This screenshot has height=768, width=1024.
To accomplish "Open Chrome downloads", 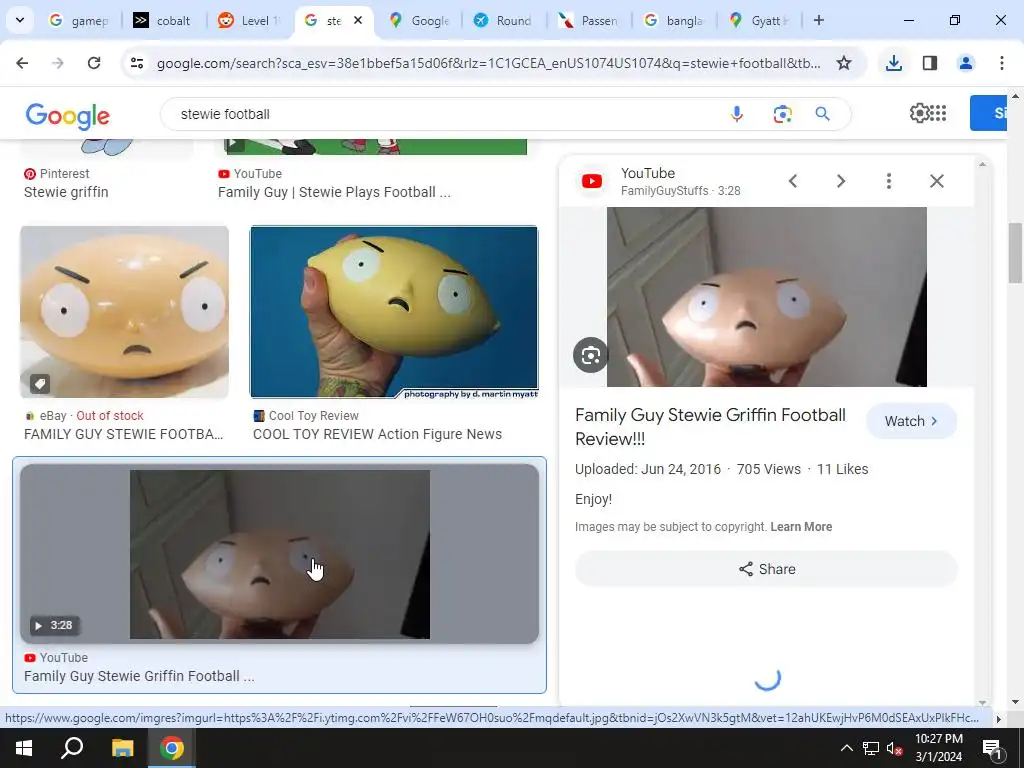I will point(893,63).
